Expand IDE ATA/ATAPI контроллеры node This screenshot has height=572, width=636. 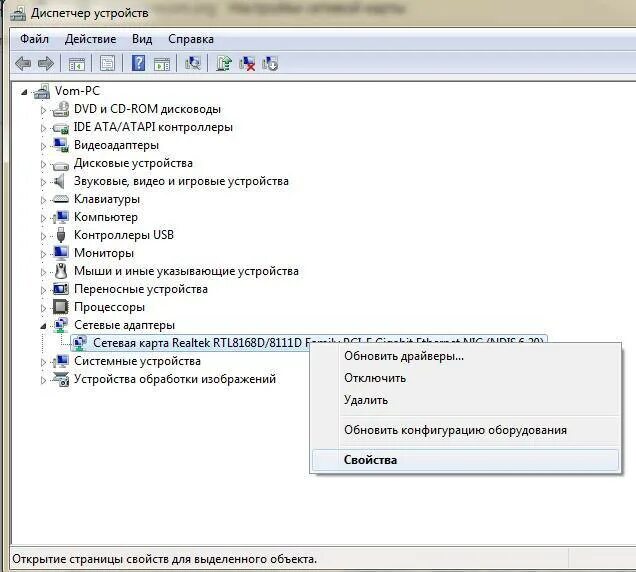point(43,128)
